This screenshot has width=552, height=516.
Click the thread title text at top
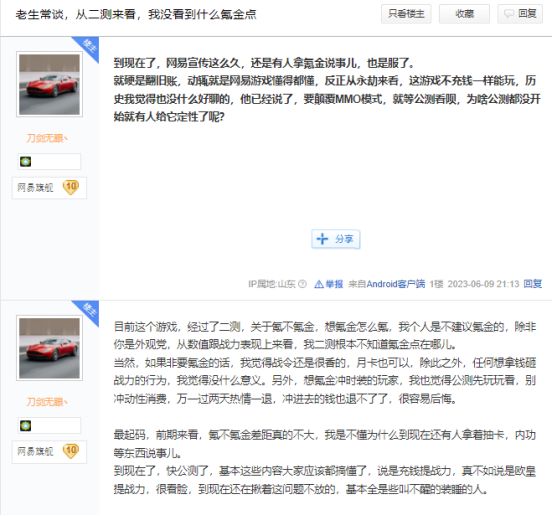click(136, 14)
